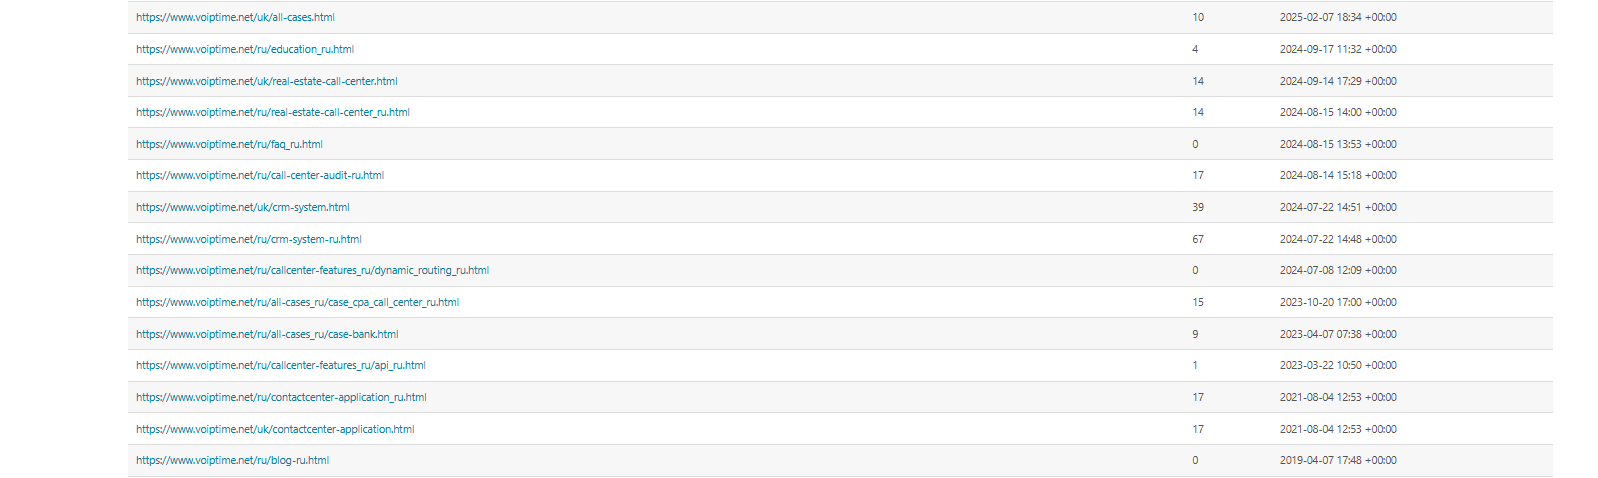Open the uk/crm-system.html link

243,207
